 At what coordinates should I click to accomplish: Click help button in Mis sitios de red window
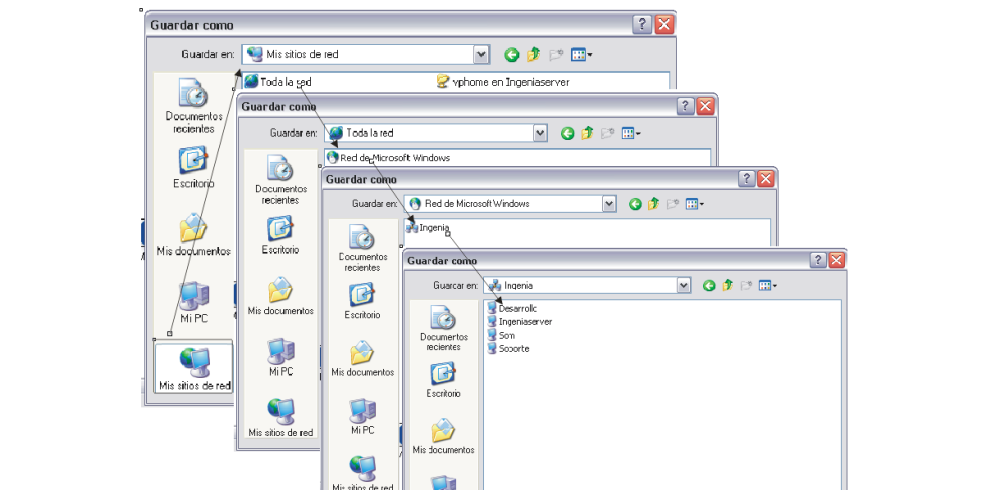(642, 25)
